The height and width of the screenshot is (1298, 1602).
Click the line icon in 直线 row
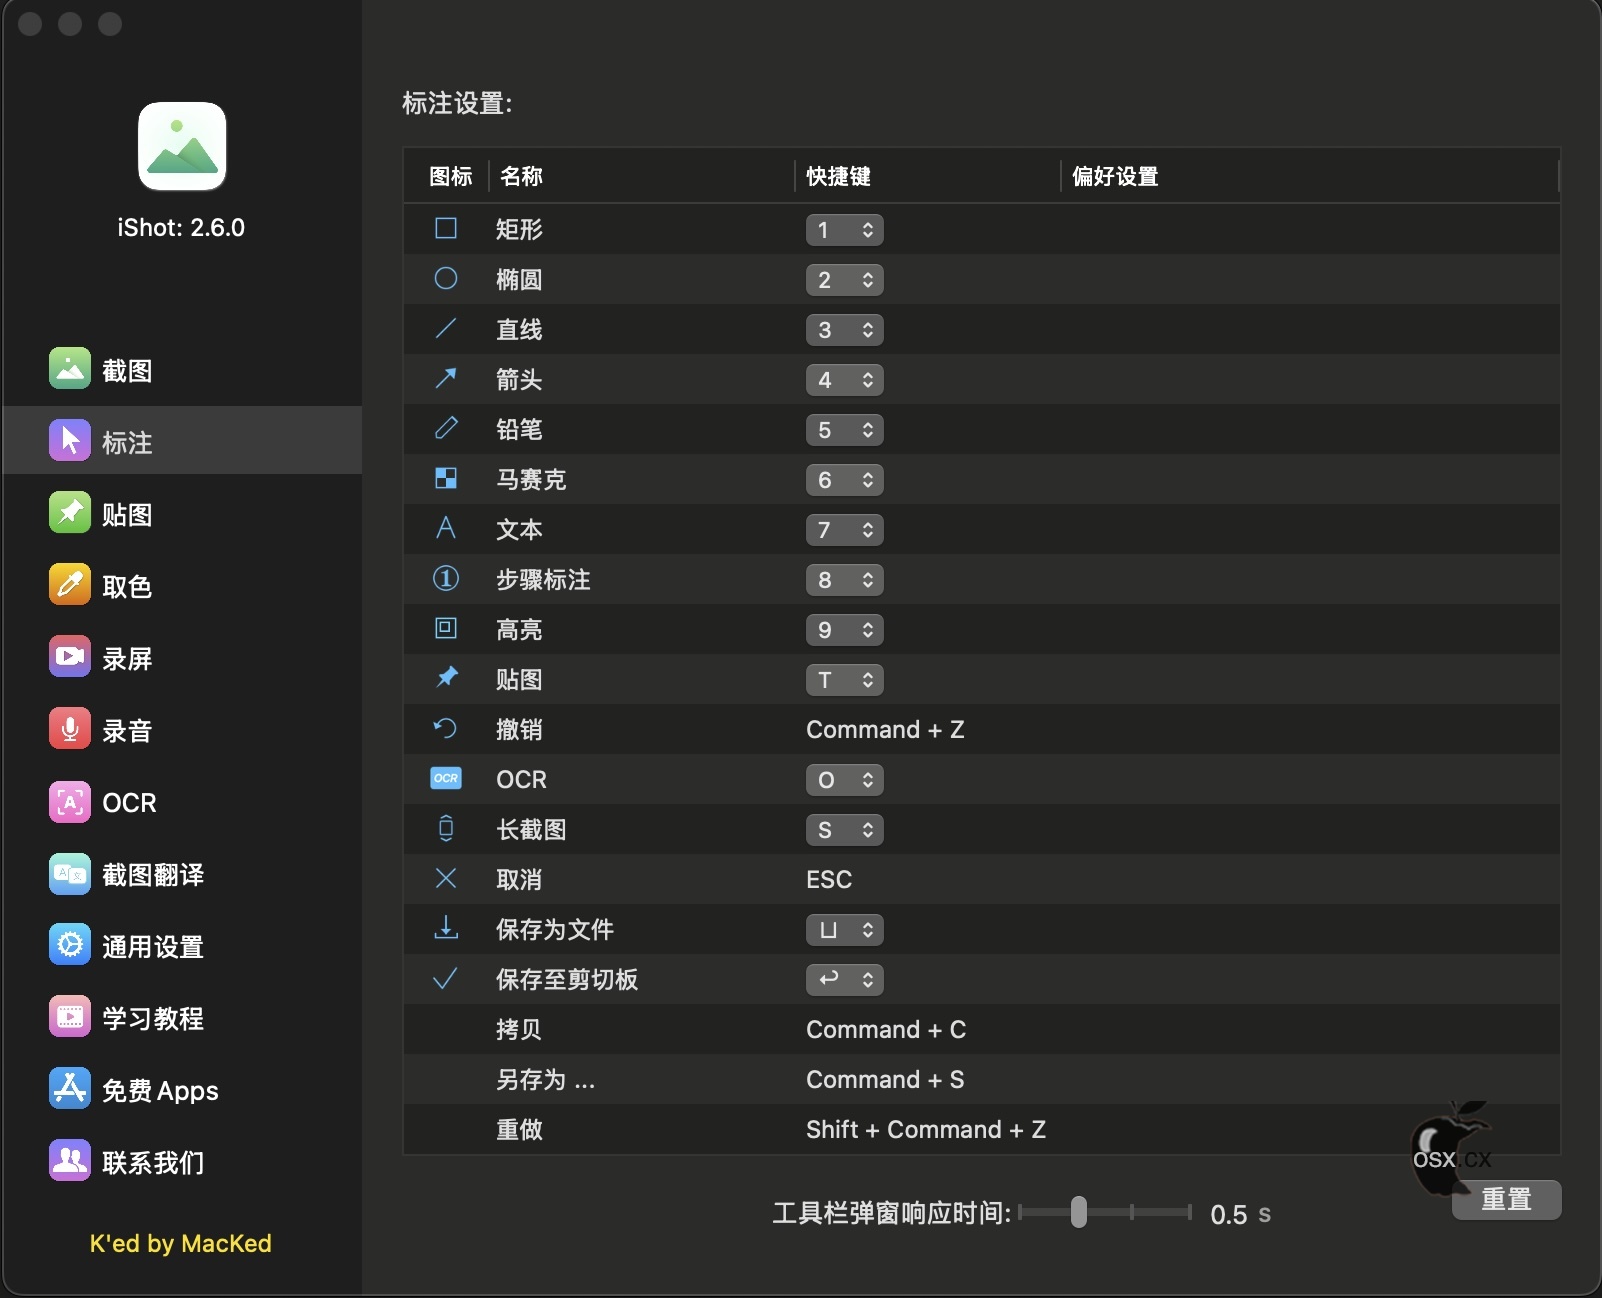446,329
